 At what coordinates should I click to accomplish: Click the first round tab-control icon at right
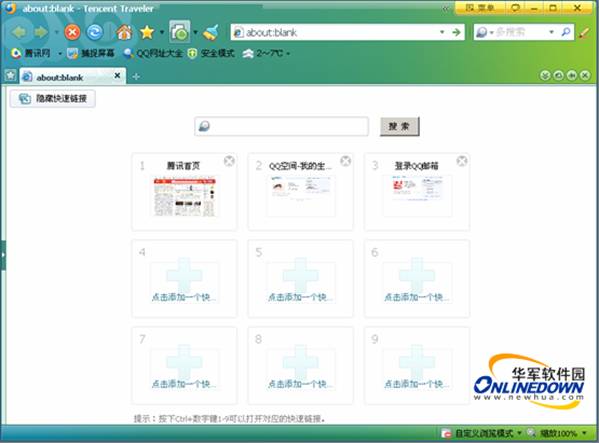click(x=545, y=76)
